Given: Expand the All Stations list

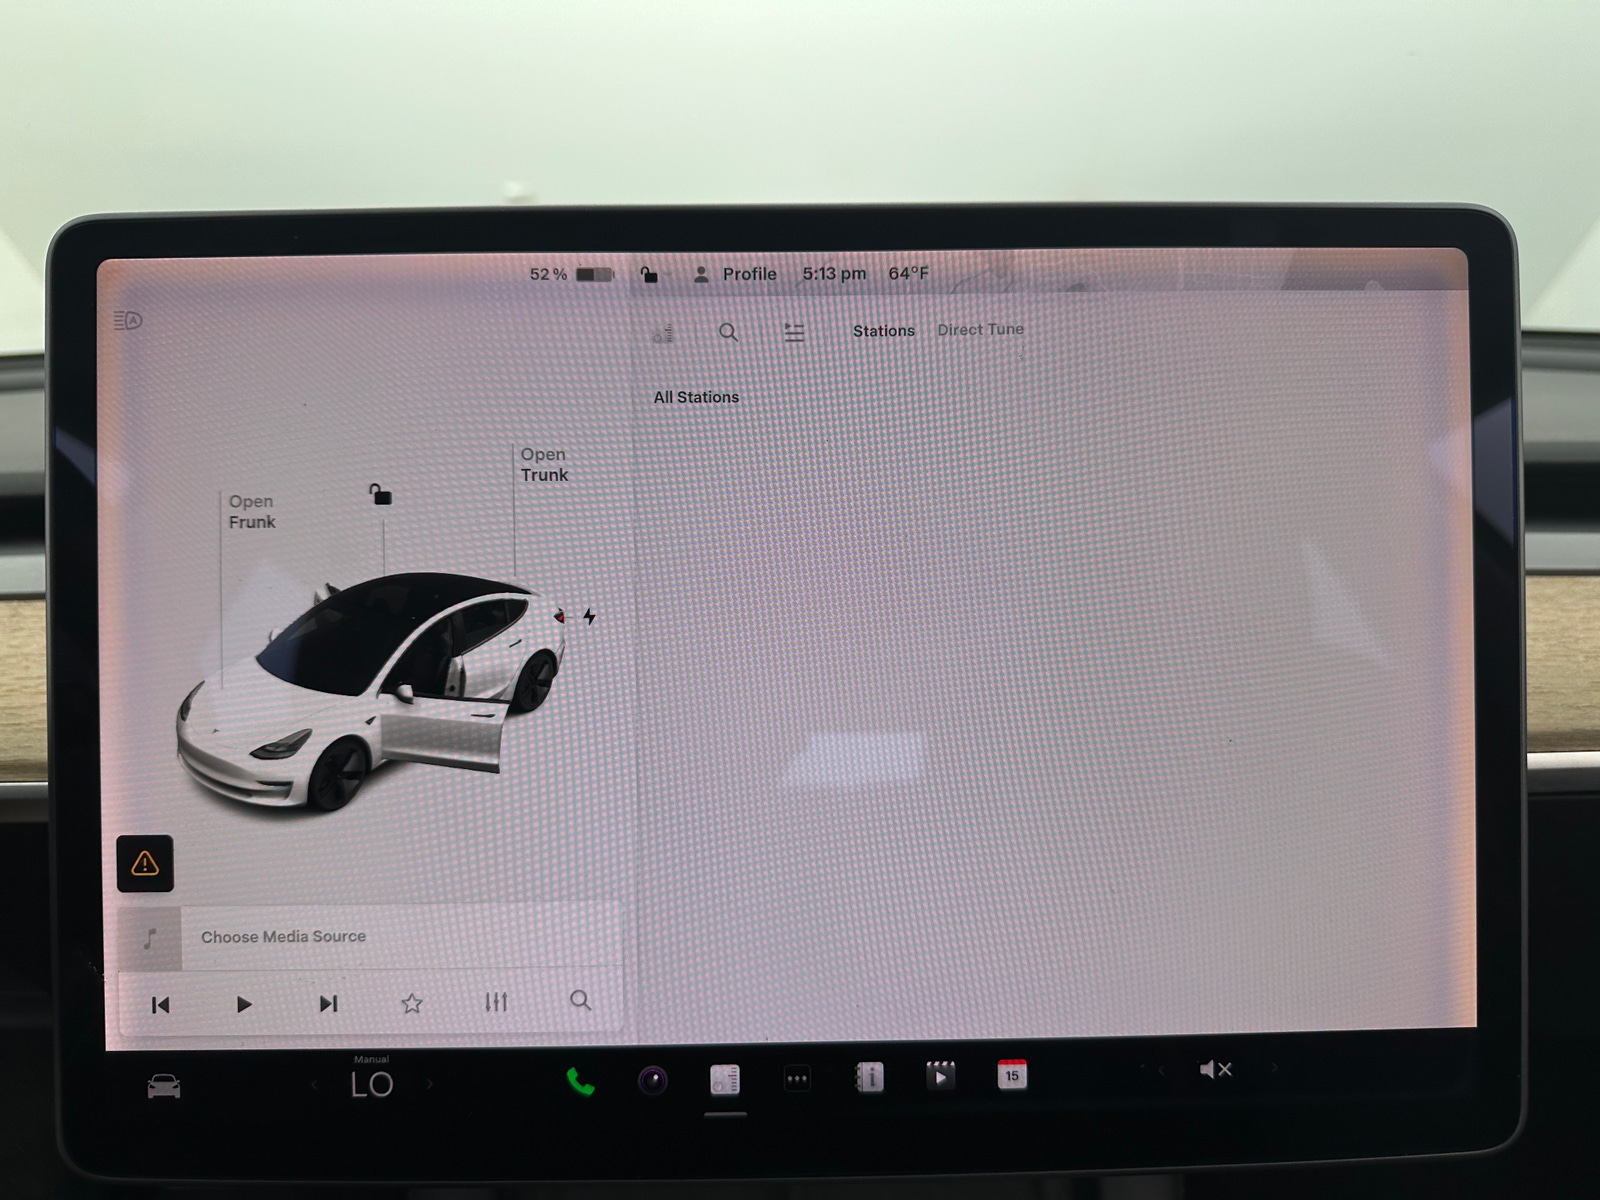Looking at the screenshot, I should click(x=696, y=397).
